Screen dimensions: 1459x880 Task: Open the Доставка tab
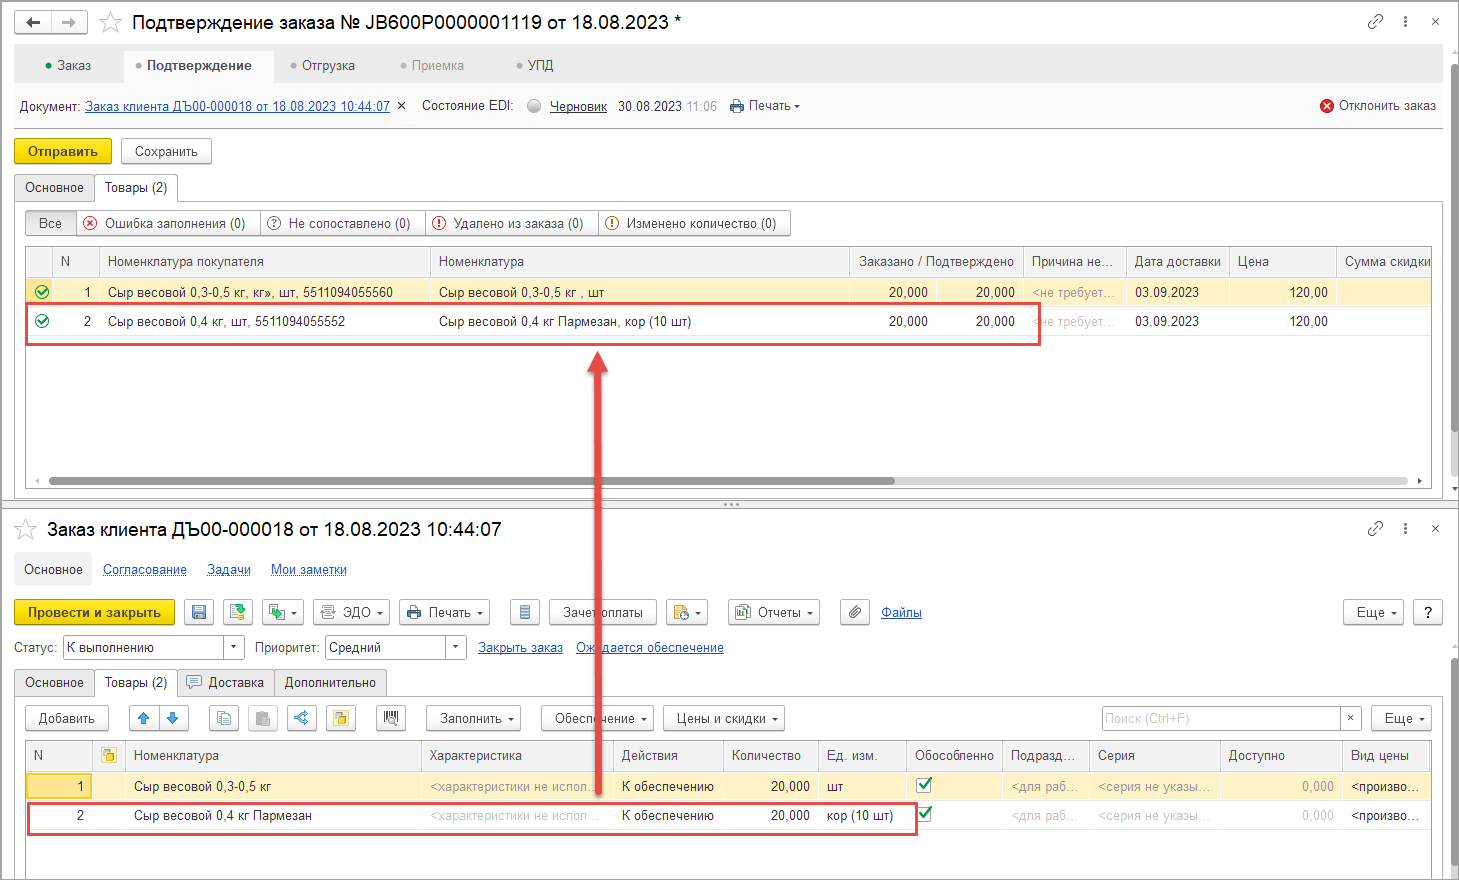click(x=226, y=682)
